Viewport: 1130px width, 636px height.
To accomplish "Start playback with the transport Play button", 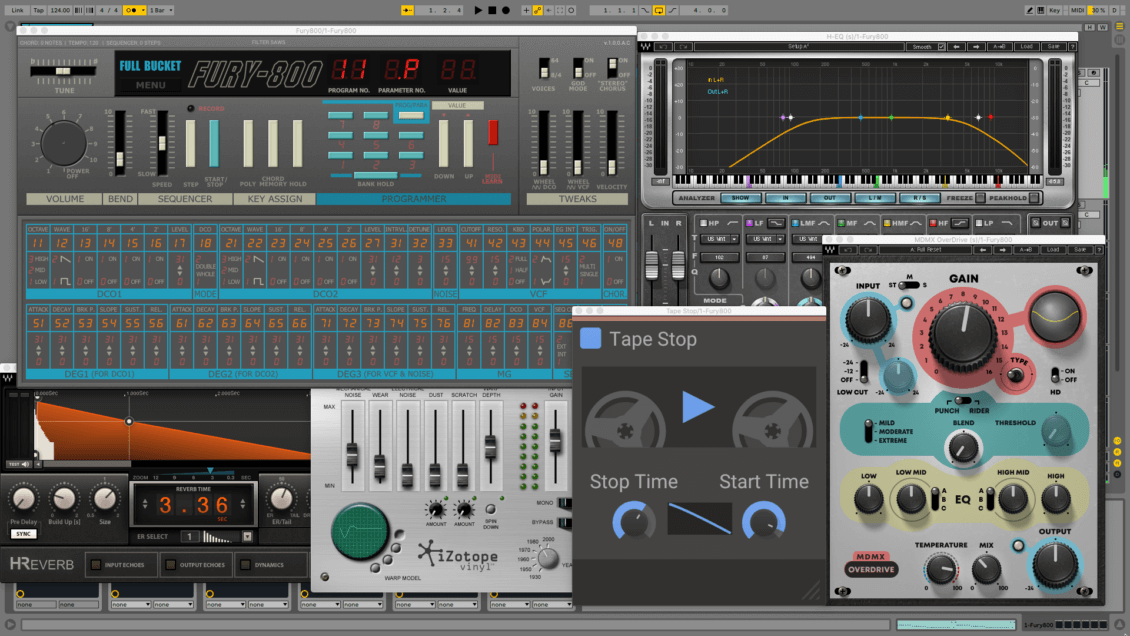I will (x=478, y=10).
